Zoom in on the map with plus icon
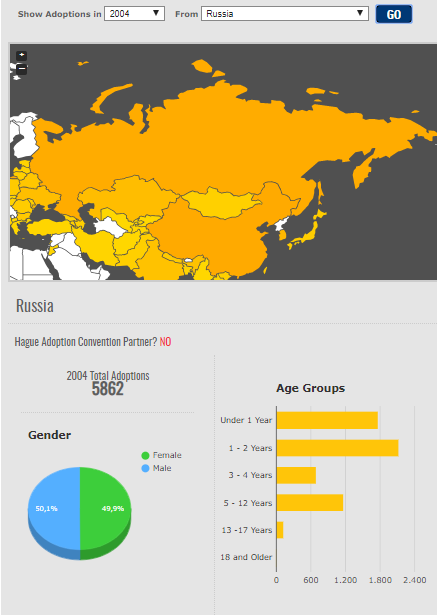 [x=21, y=55]
